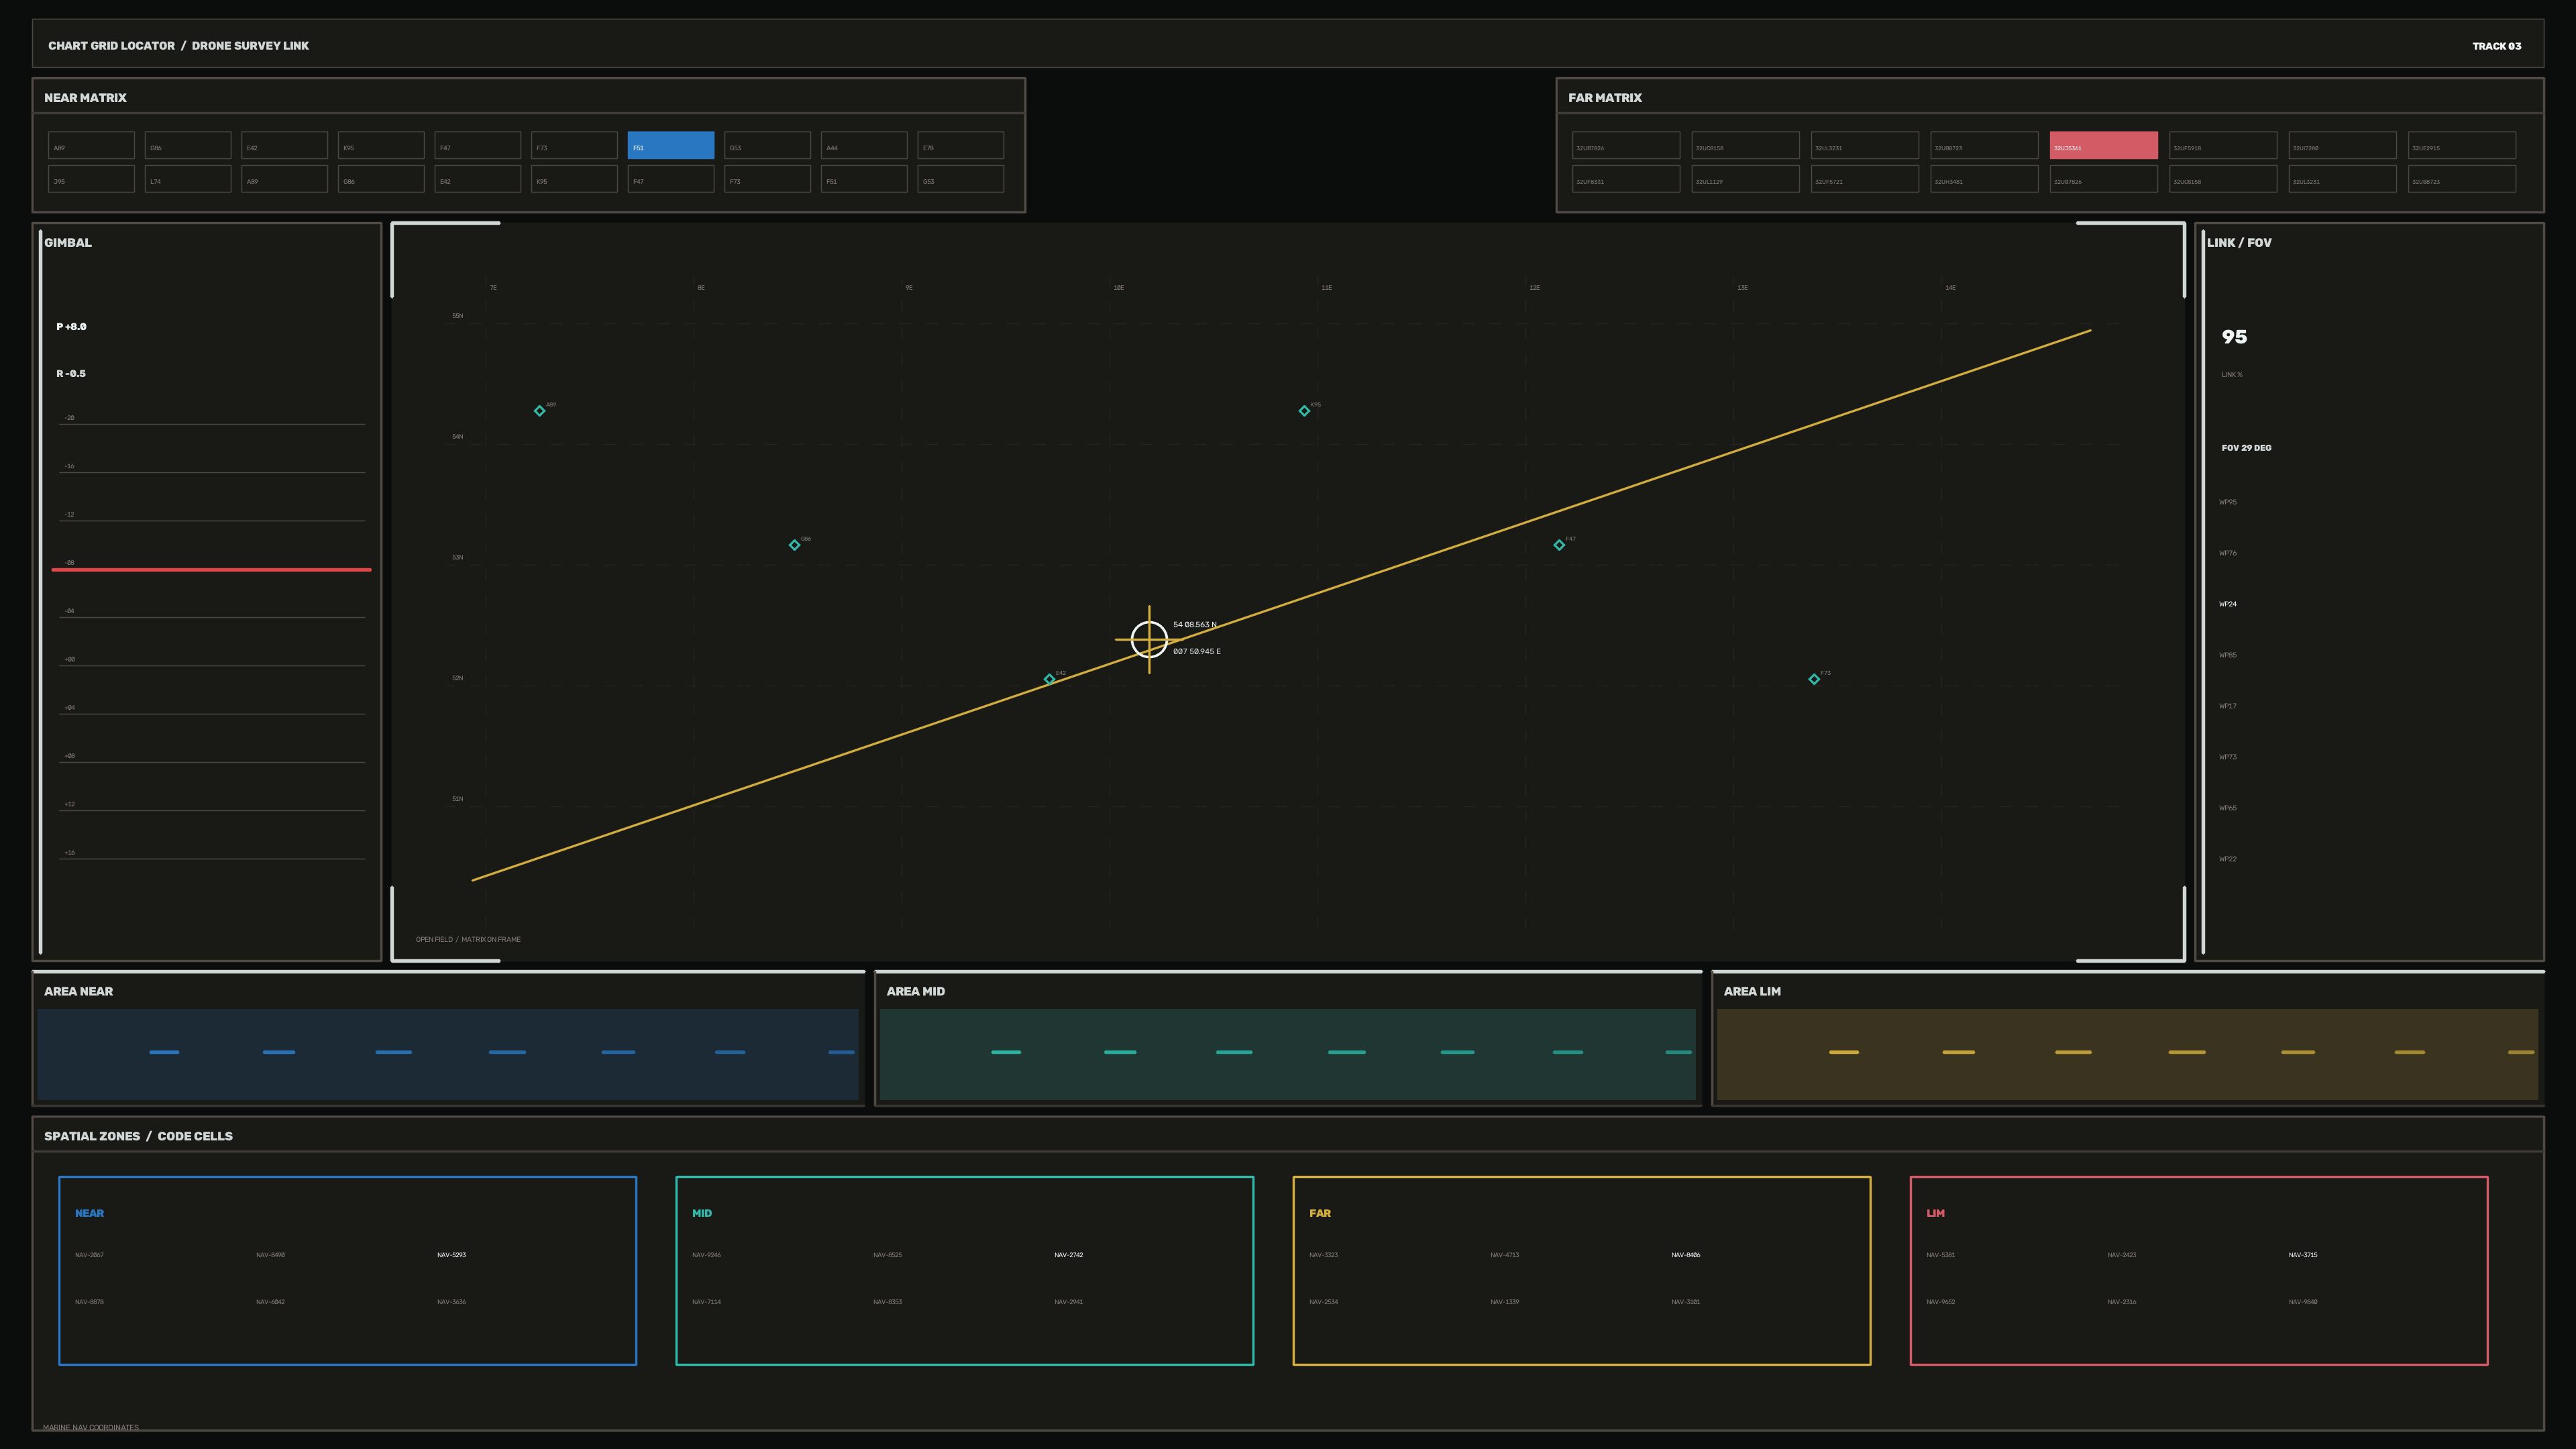
Task: Select waypoint WP73 in Link/FOV list
Action: [x=2228, y=757]
